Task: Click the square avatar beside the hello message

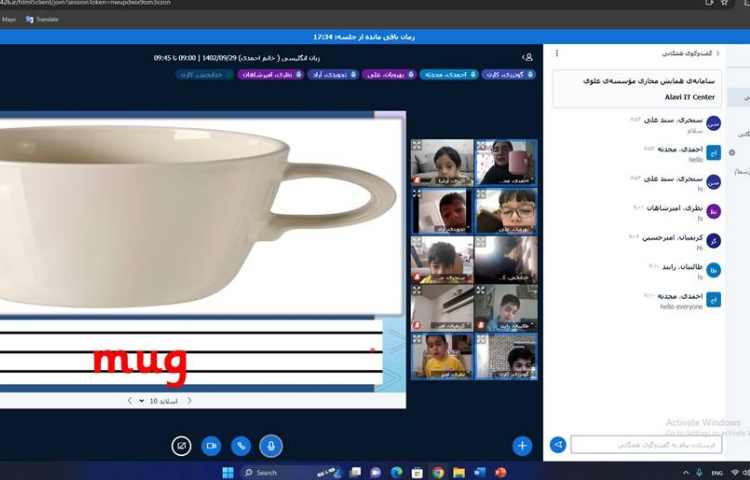Action: pyautogui.click(x=713, y=153)
